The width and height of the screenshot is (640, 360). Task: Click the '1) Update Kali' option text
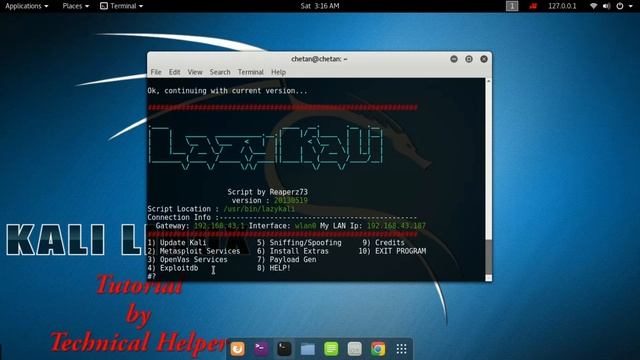[x=177, y=242]
